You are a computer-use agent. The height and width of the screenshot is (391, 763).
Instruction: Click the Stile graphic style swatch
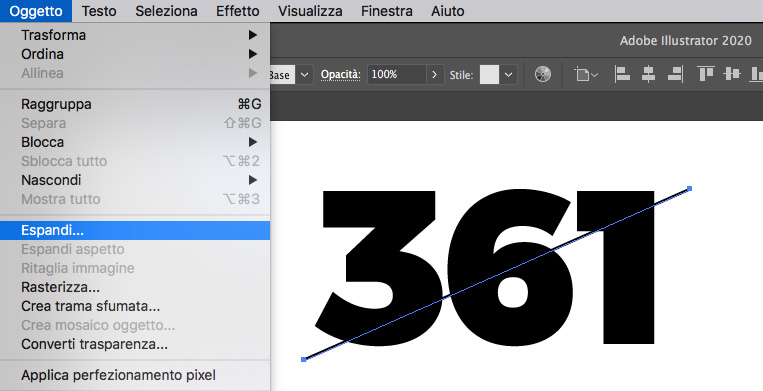point(489,75)
